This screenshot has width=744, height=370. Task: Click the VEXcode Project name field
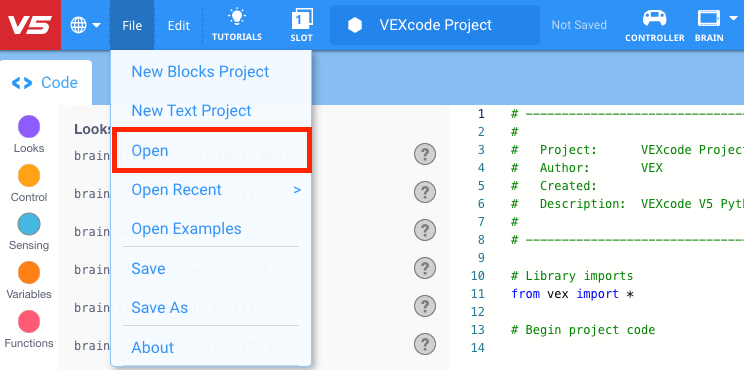point(435,25)
